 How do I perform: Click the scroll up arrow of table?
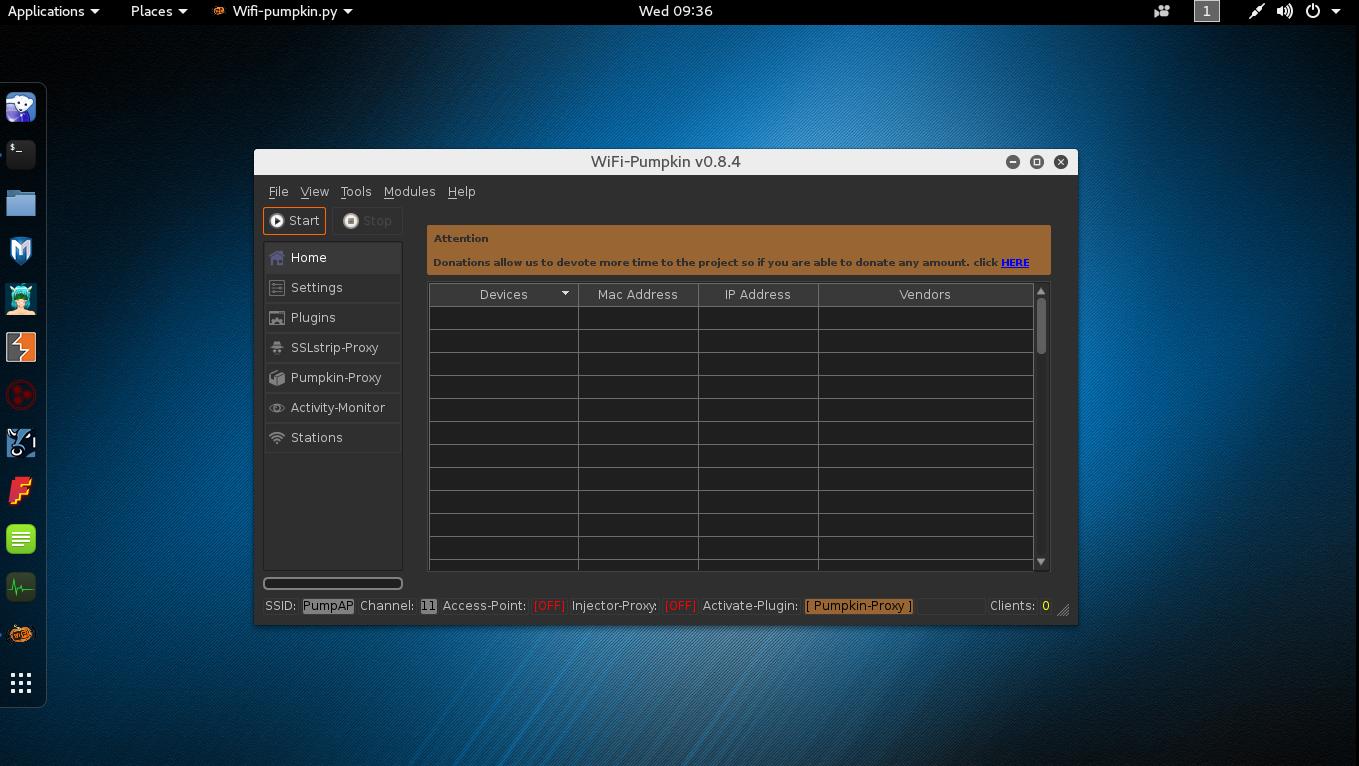pyautogui.click(x=1041, y=291)
